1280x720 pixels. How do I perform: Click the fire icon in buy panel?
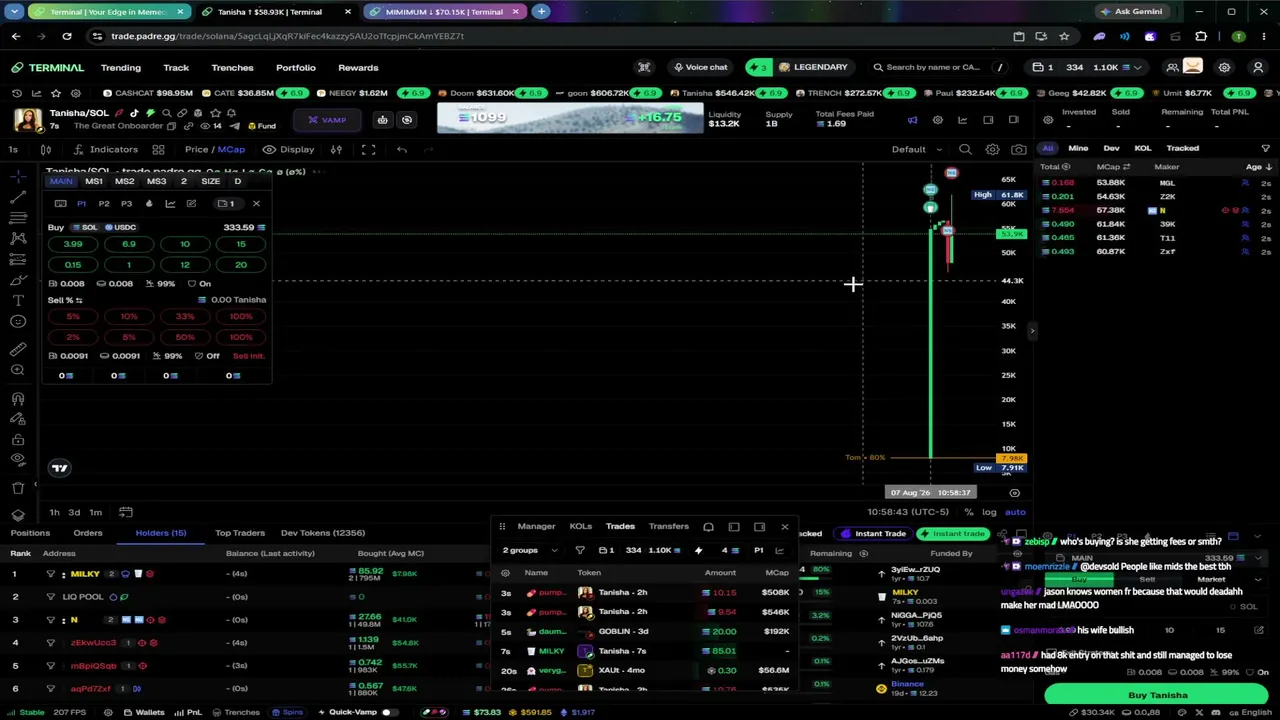tap(149, 204)
